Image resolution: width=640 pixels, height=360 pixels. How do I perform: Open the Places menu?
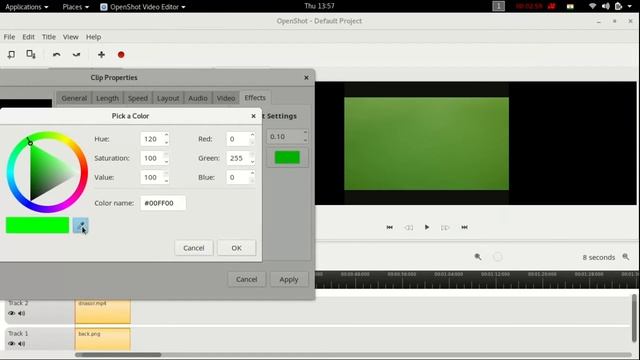[76, 7]
